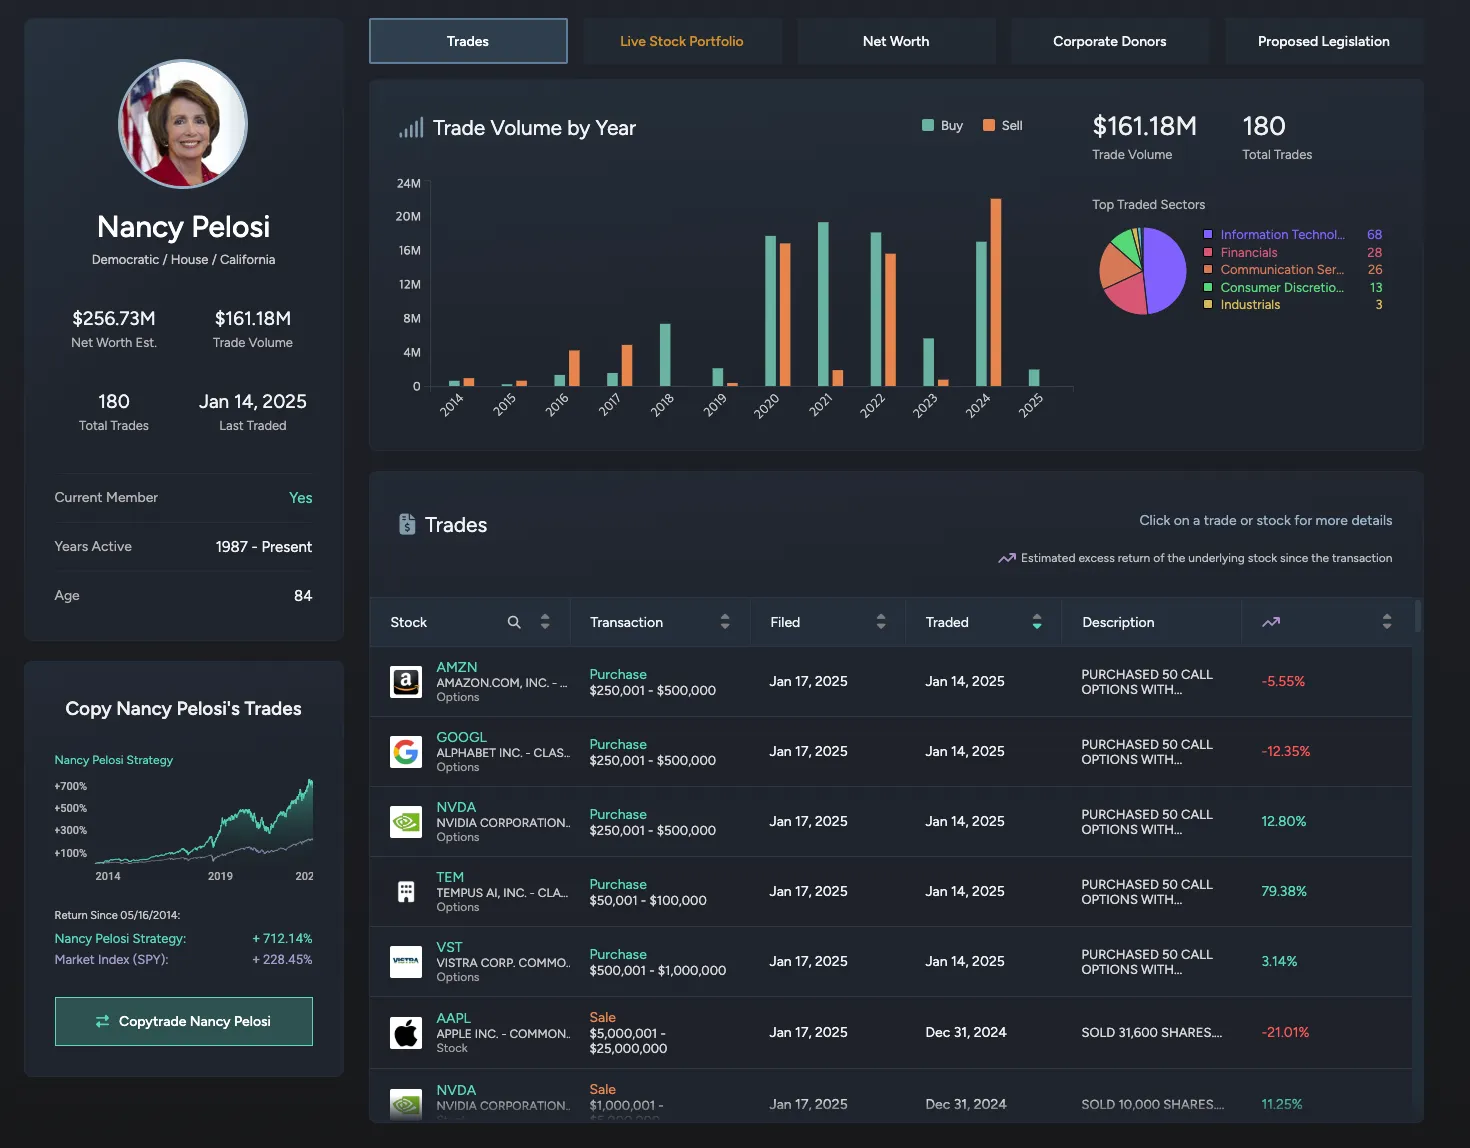This screenshot has height=1148, width=1470.
Task: Click the Industrials color swatch in the sector legend
Action: coord(1208,304)
